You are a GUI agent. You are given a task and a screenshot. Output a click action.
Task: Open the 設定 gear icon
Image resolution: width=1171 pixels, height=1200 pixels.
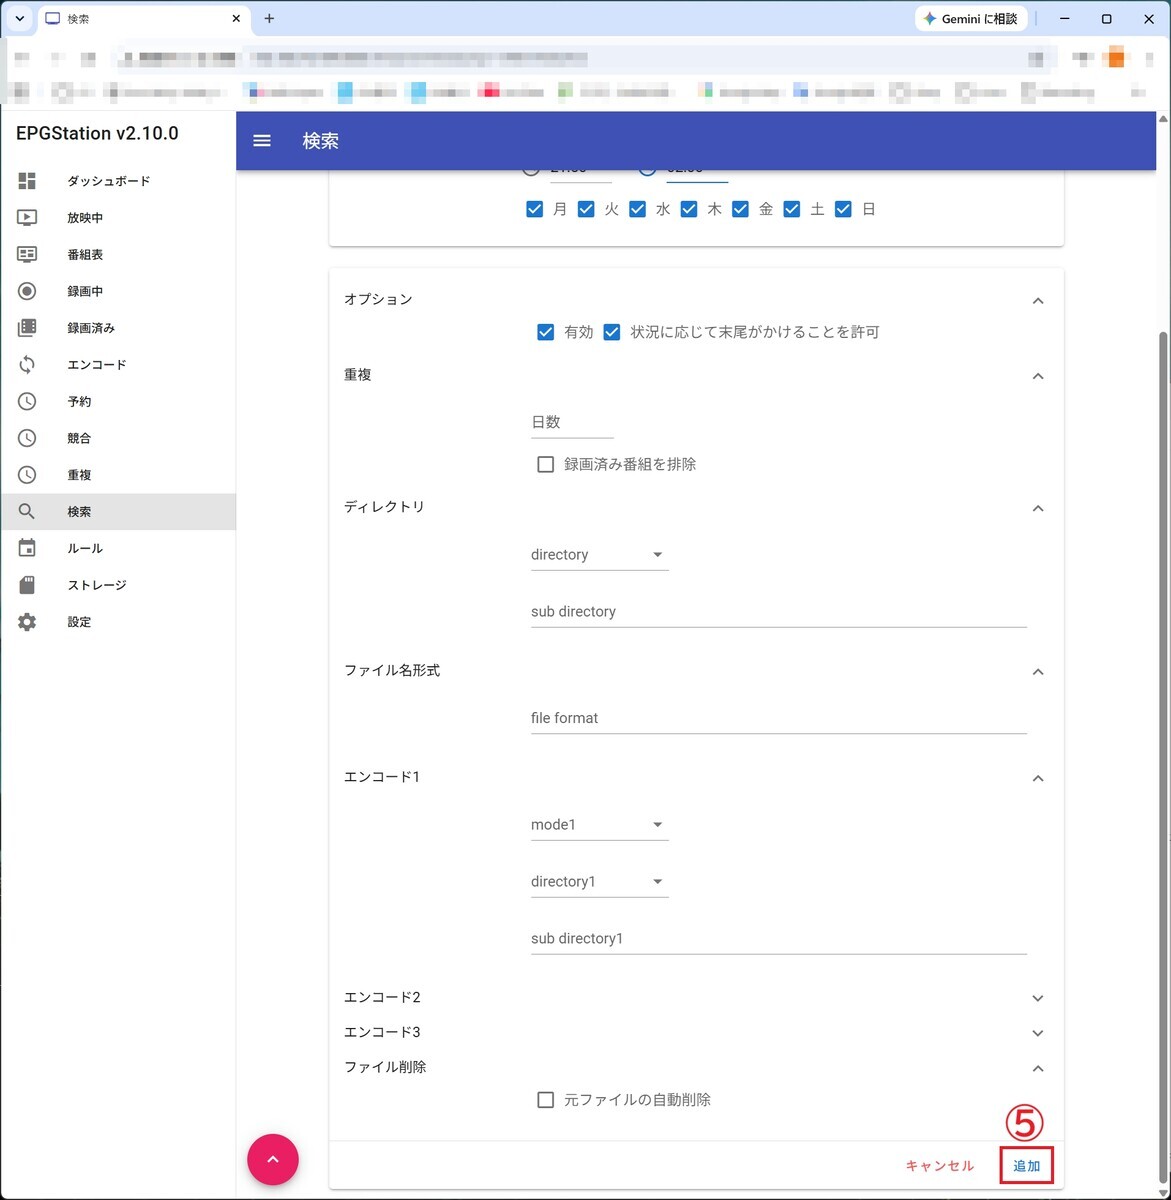tap(27, 622)
